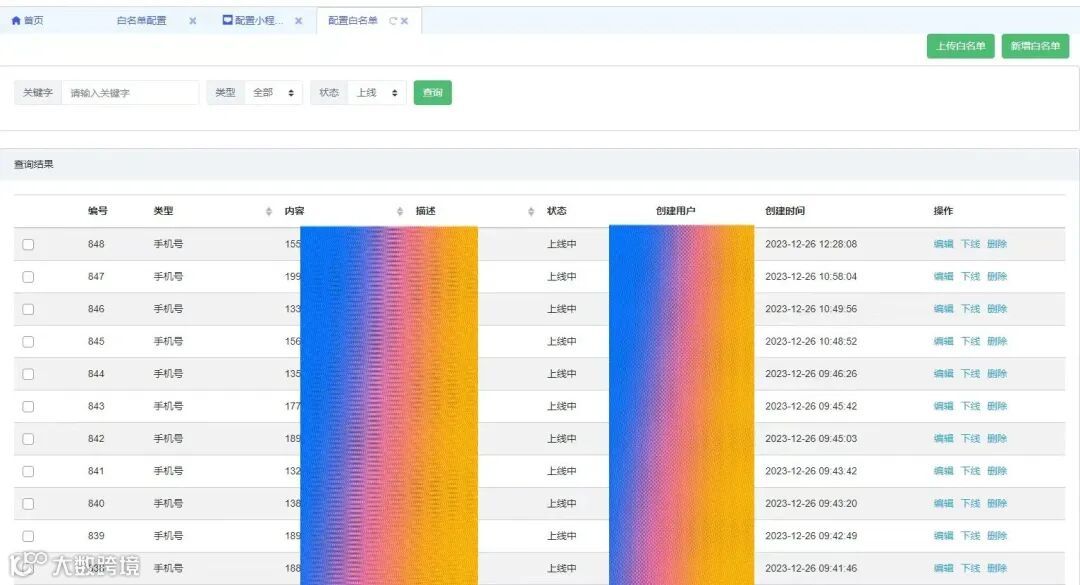
Task: Take row 839 offline via 下线
Action: (x=970, y=535)
